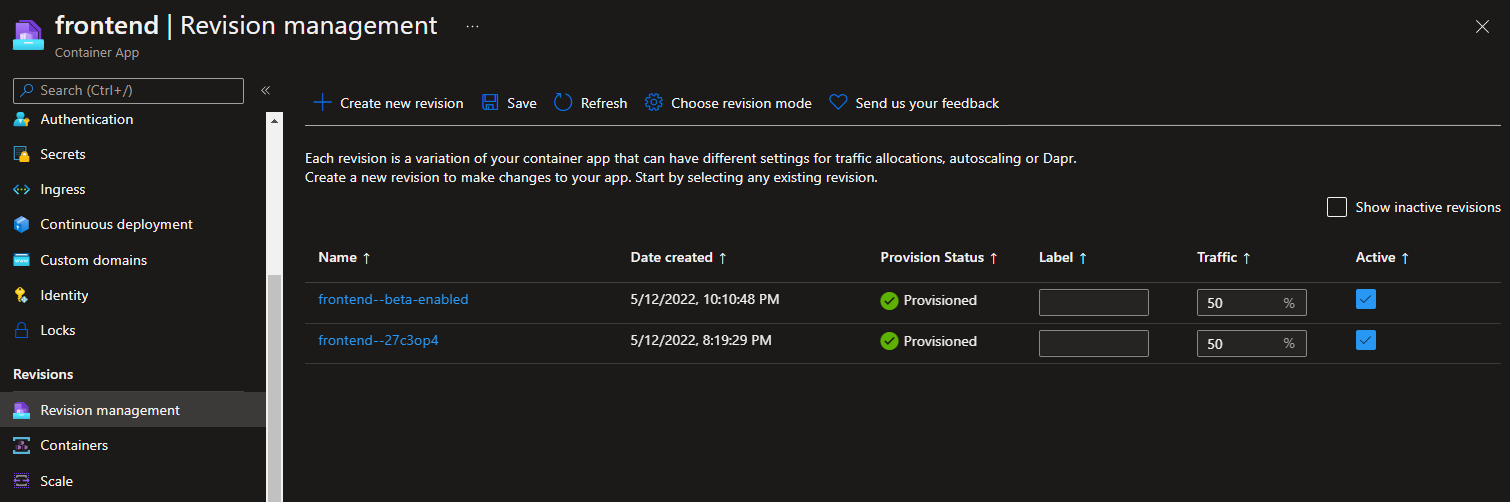The image size is (1510, 502).
Task: Click the frontend Container App icon
Action: (27, 34)
